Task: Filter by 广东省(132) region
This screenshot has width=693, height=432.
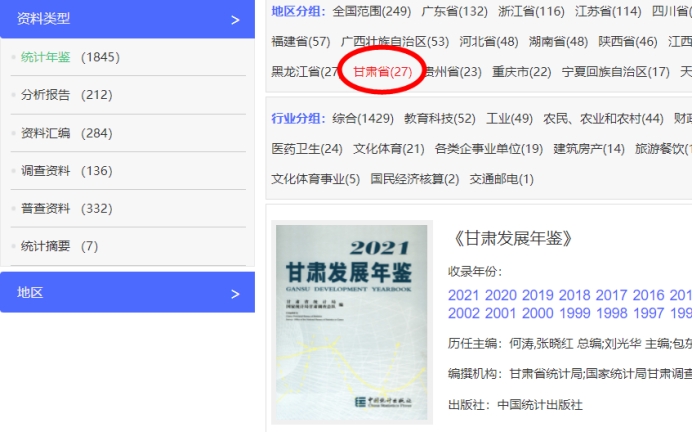Action: [x=454, y=12]
